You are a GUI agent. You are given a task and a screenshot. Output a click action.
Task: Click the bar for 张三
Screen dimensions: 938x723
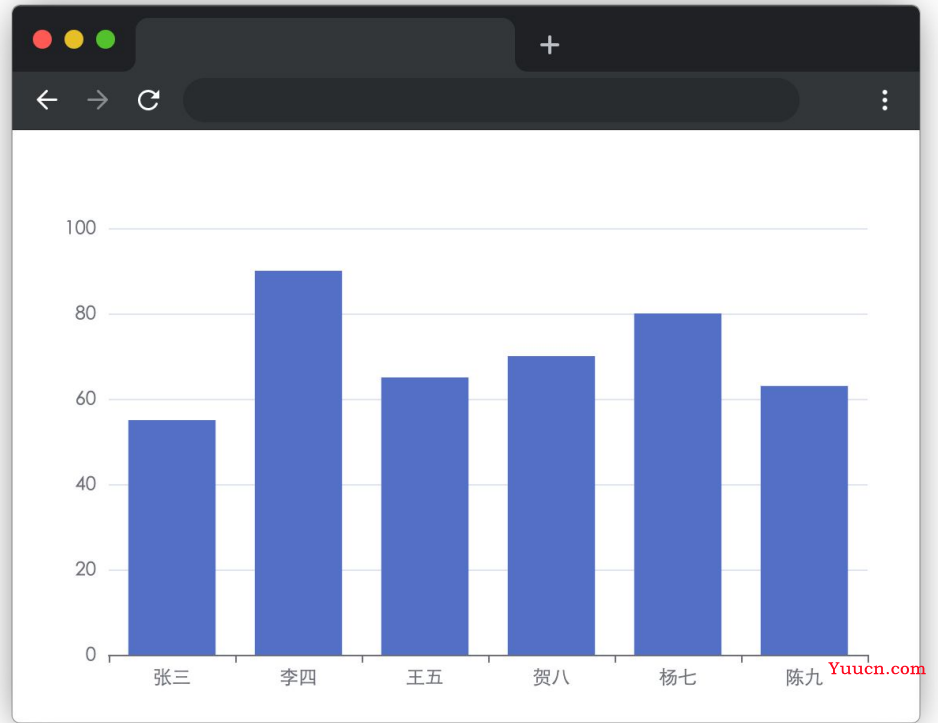pyautogui.click(x=172, y=538)
